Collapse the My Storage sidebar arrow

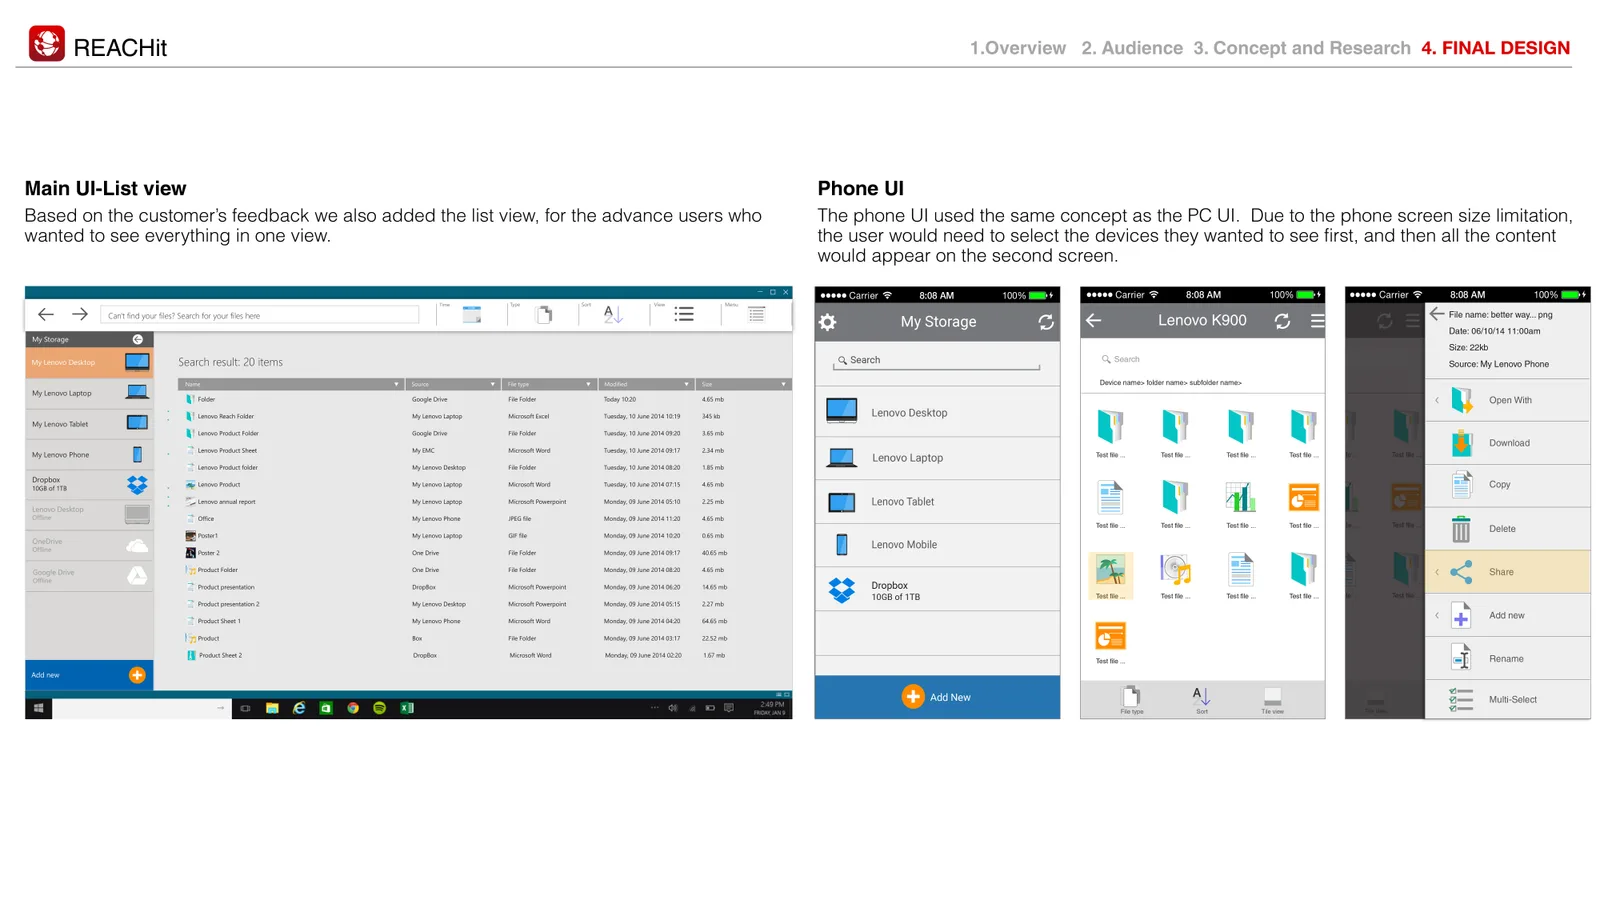click(x=138, y=340)
